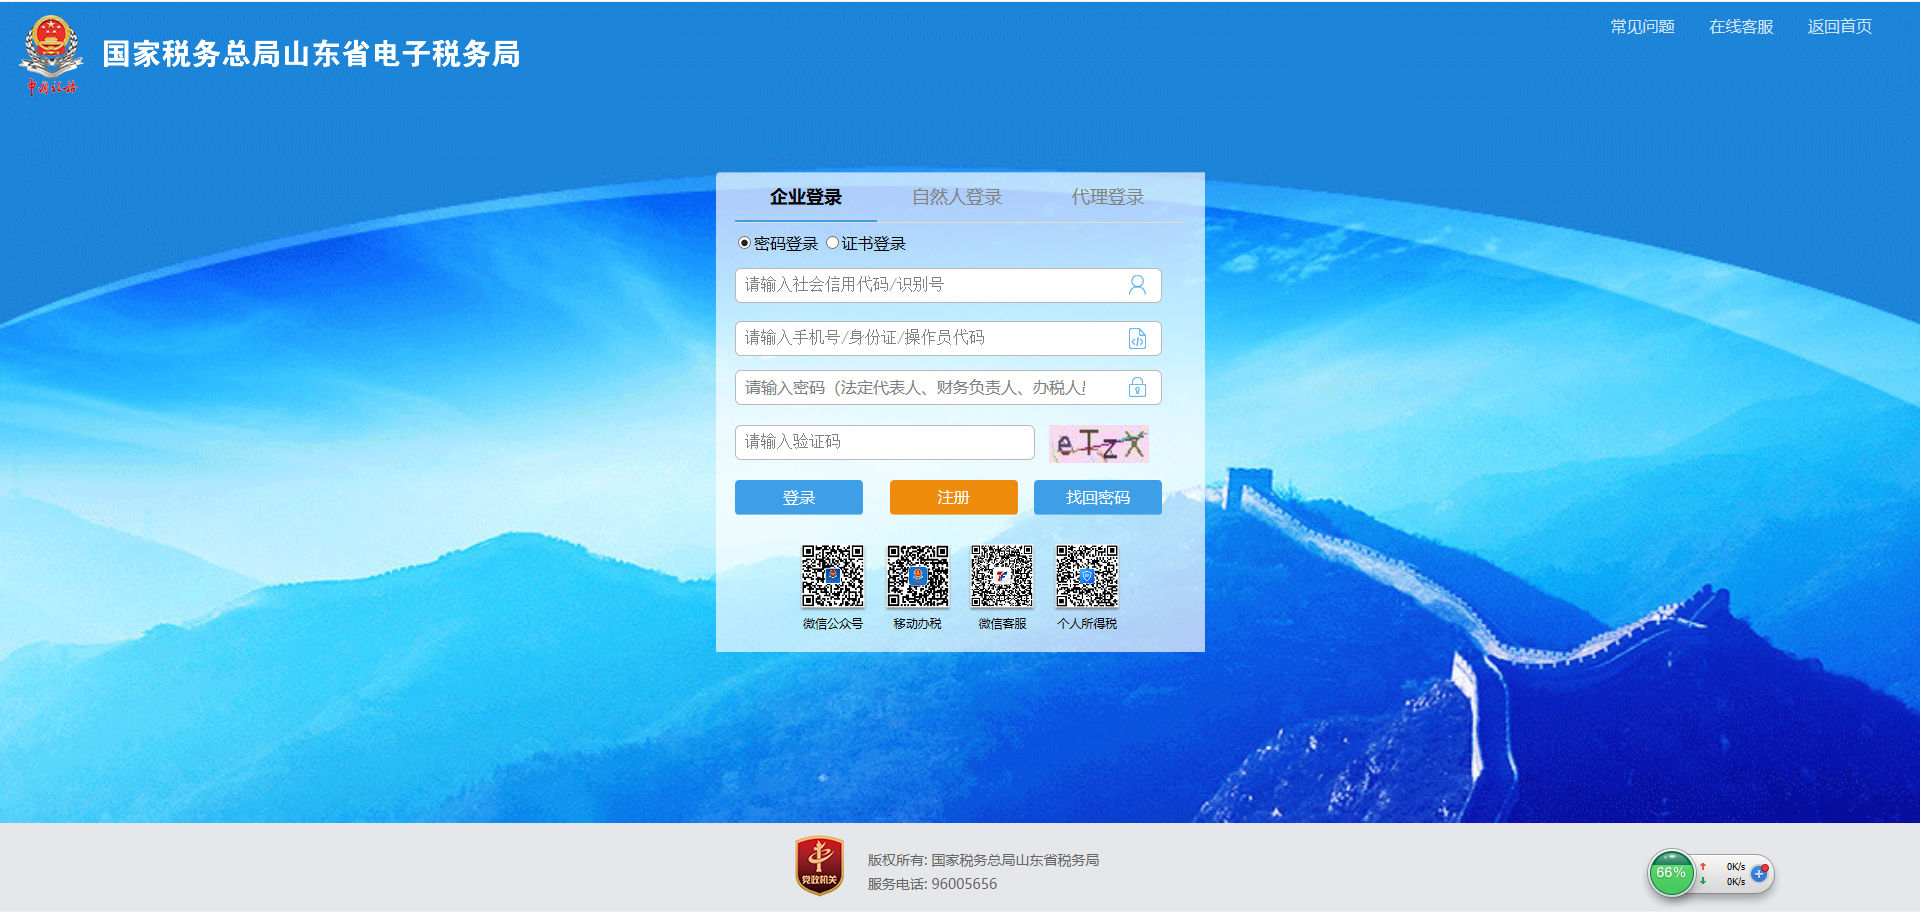Open the 常见问题 link
The height and width of the screenshot is (913, 1920).
coord(1642,27)
